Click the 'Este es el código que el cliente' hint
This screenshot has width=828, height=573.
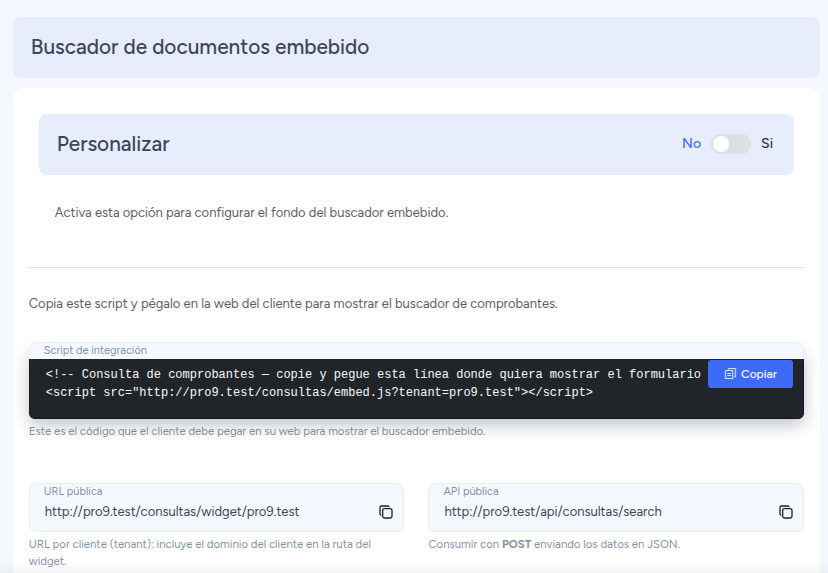(x=257, y=431)
